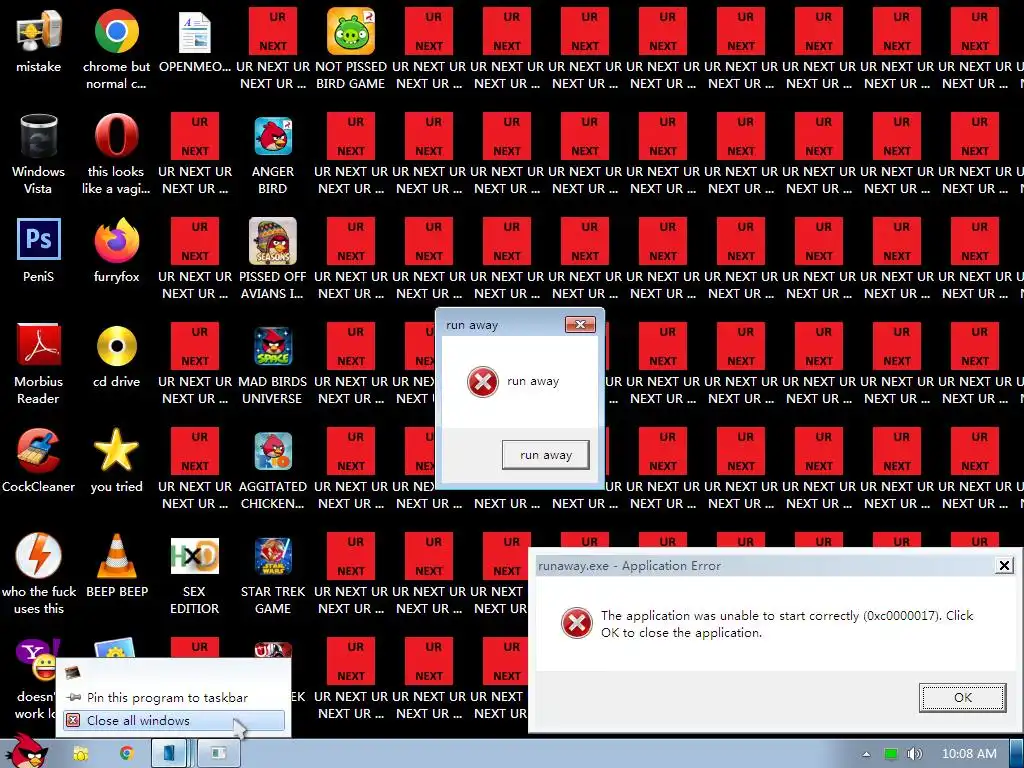Image resolution: width=1024 pixels, height=768 pixels.
Task: Open the OPENMEO document desktop icon
Action: tap(195, 31)
